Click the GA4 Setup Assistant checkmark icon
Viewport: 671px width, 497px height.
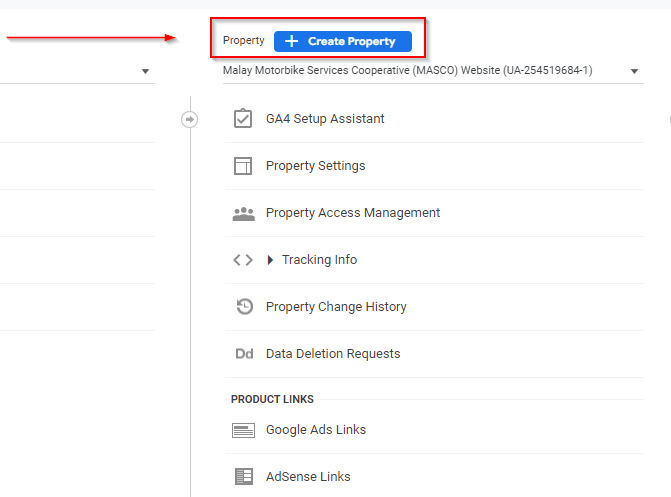243,119
